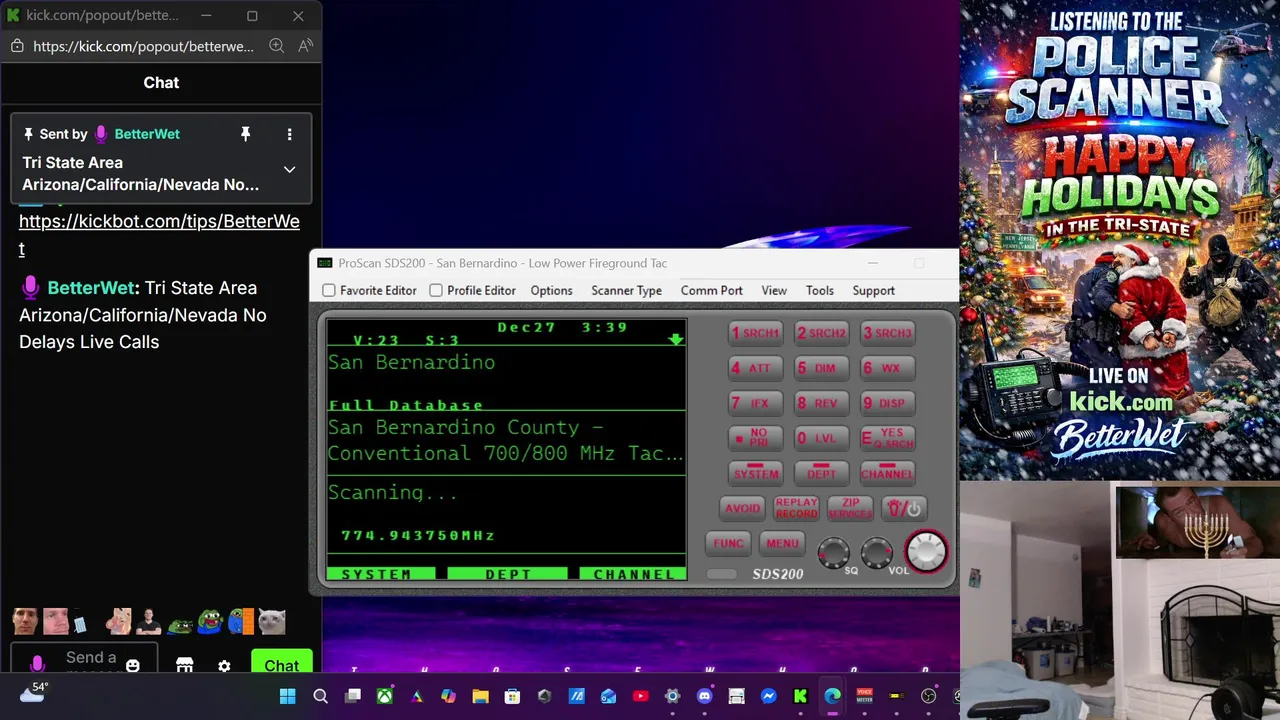
Task: Open Windows taskbar Search
Action: tap(320, 696)
